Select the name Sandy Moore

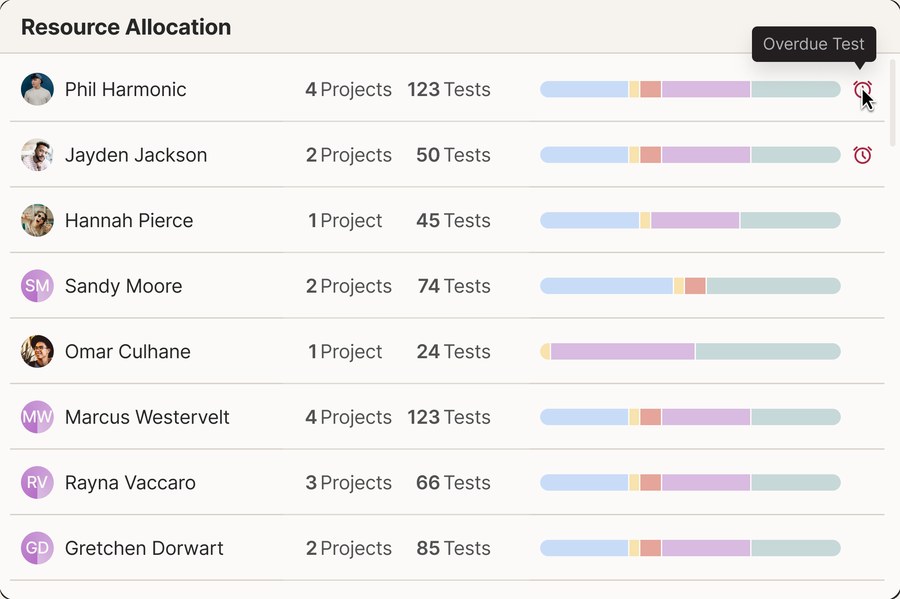click(x=123, y=286)
